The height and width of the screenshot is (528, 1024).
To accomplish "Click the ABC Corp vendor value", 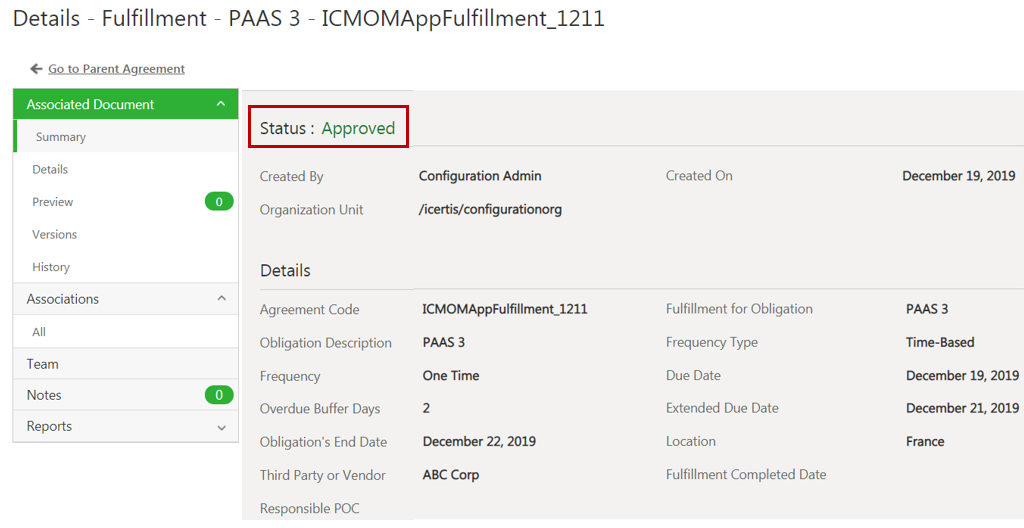I will [x=450, y=475].
